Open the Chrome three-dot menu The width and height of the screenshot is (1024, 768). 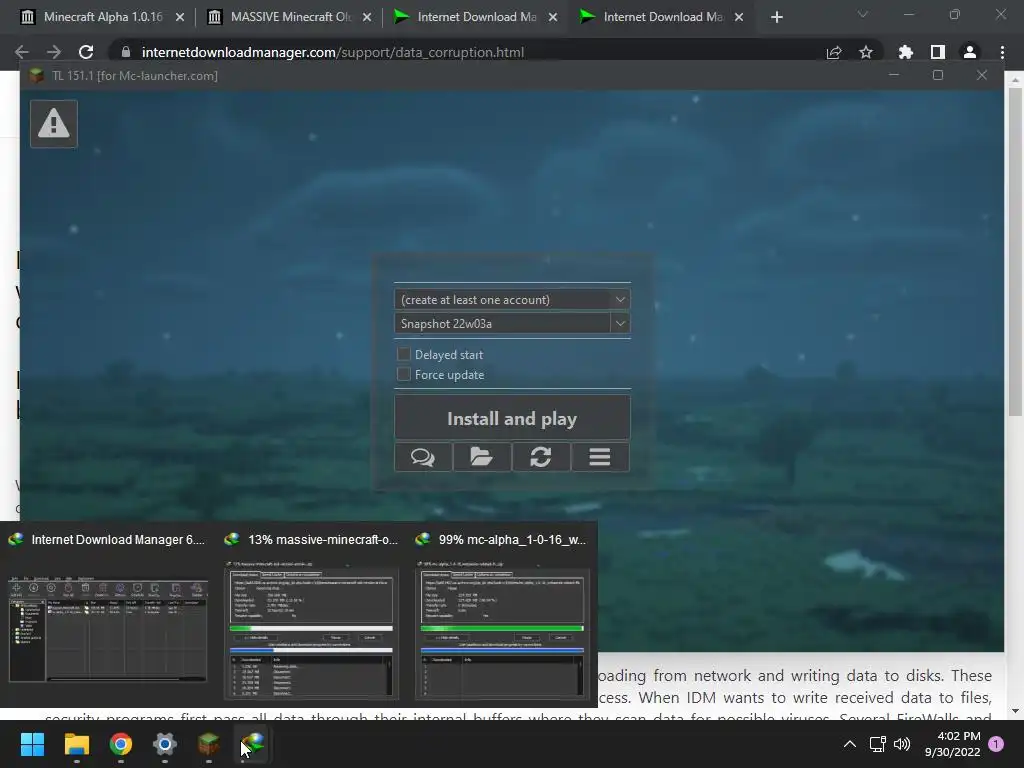pos(1002,52)
